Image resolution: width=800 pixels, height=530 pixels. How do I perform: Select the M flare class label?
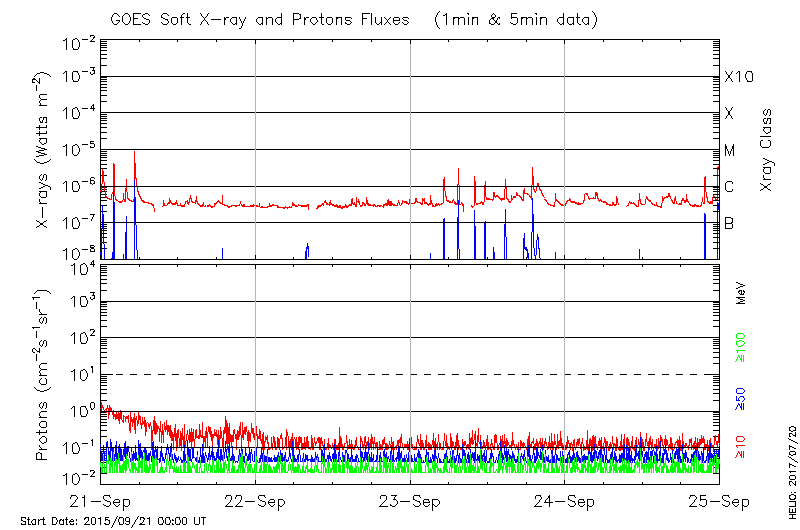pyautogui.click(x=730, y=150)
